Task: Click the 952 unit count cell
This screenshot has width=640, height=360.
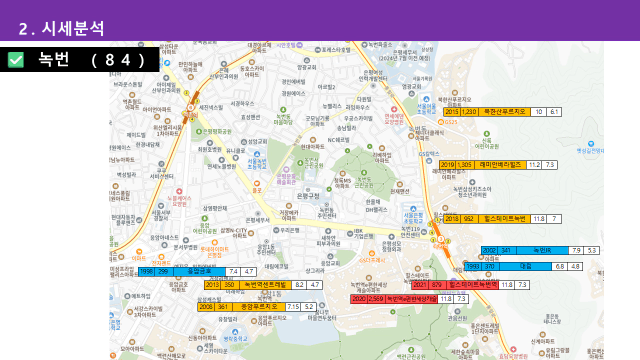Action: [469, 219]
